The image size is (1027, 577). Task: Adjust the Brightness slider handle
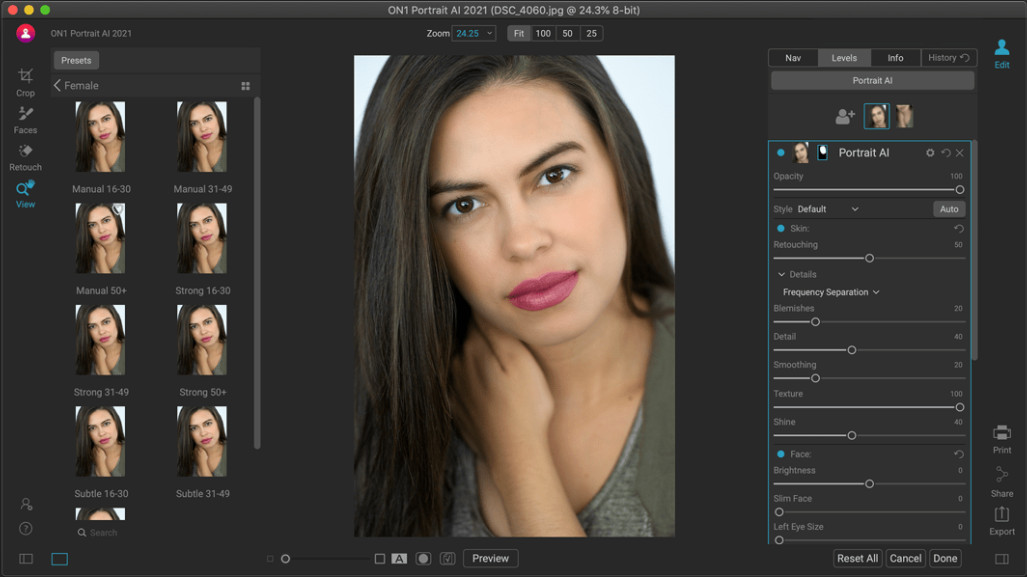coord(869,484)
